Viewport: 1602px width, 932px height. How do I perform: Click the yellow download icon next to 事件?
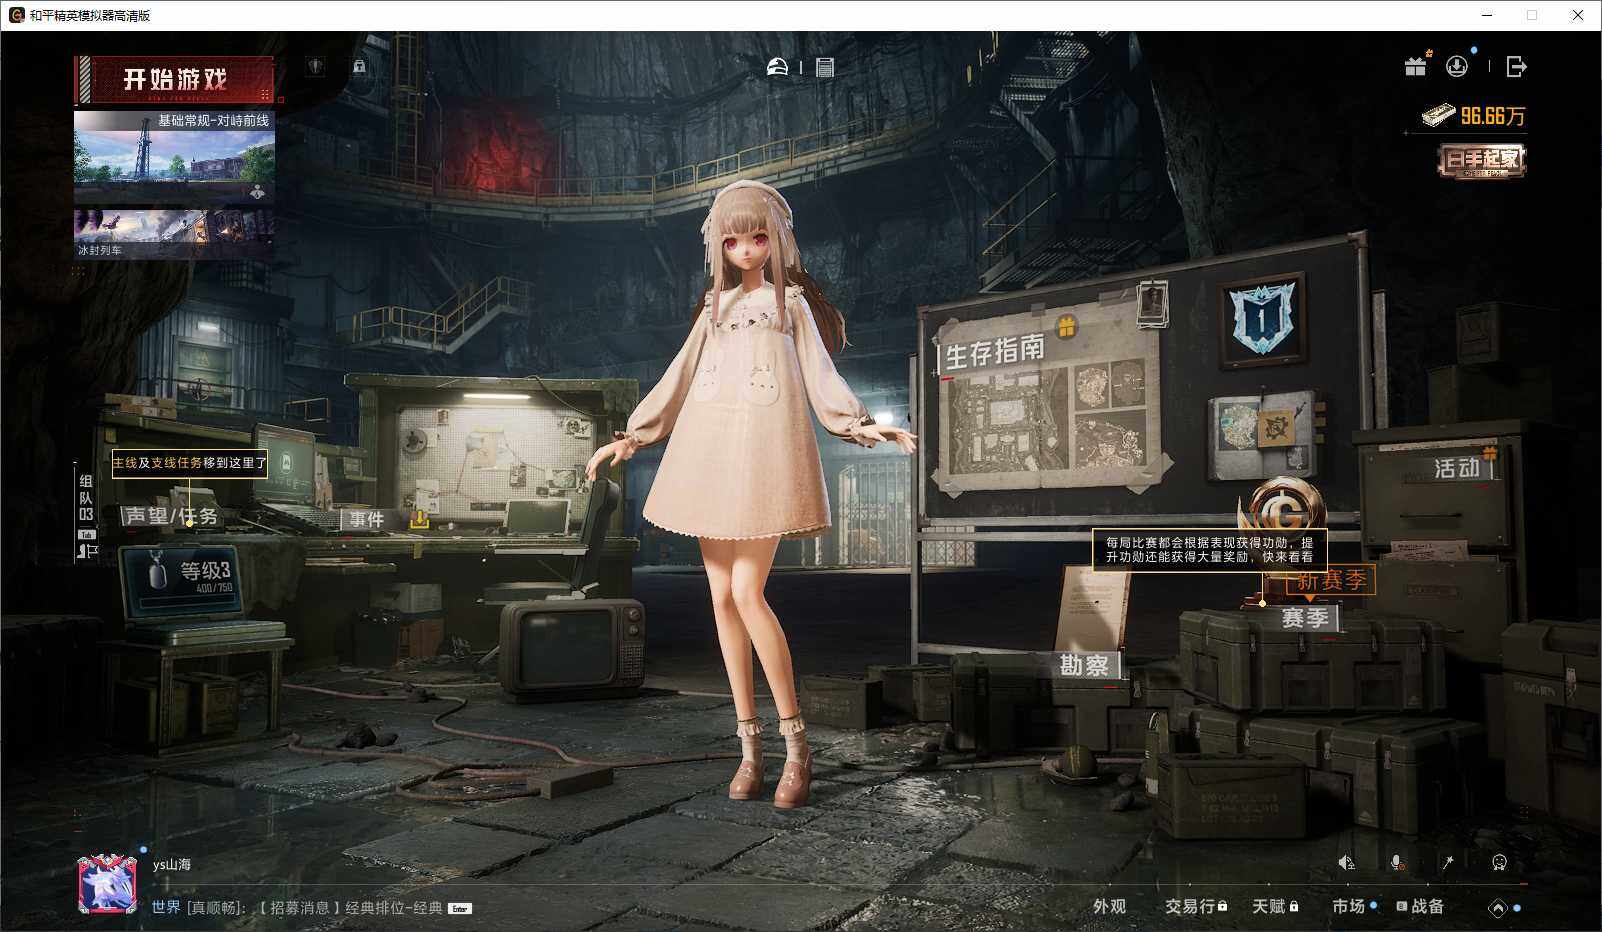point(420,519)
